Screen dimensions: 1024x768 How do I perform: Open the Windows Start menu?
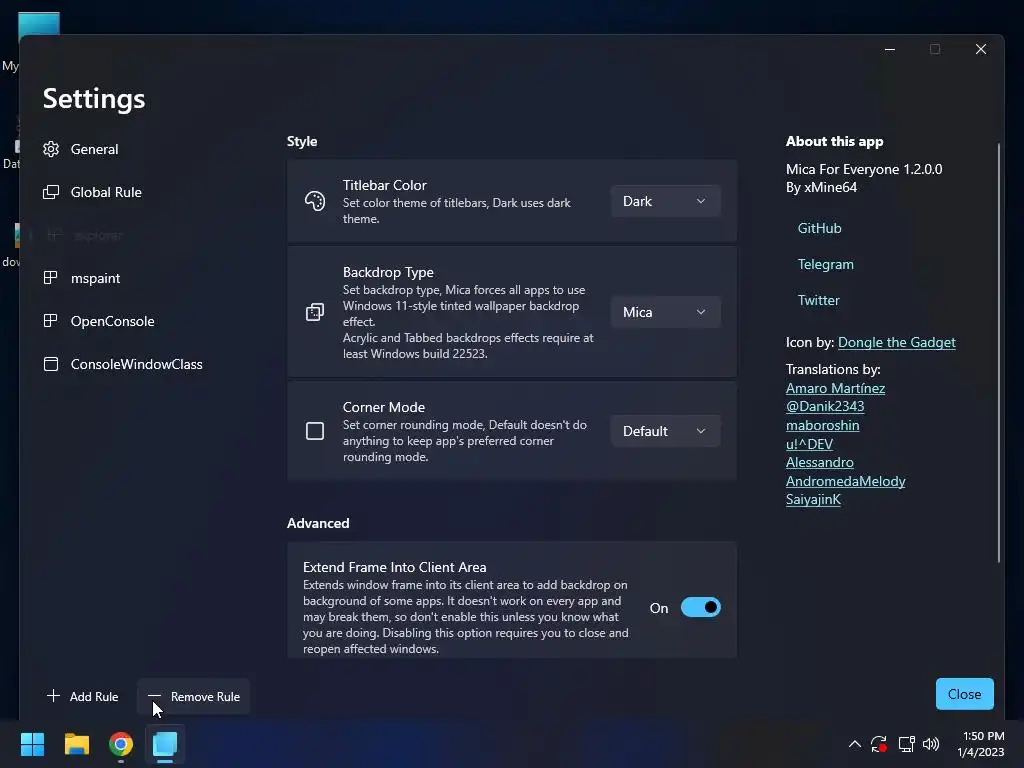[x=32, y=744]
